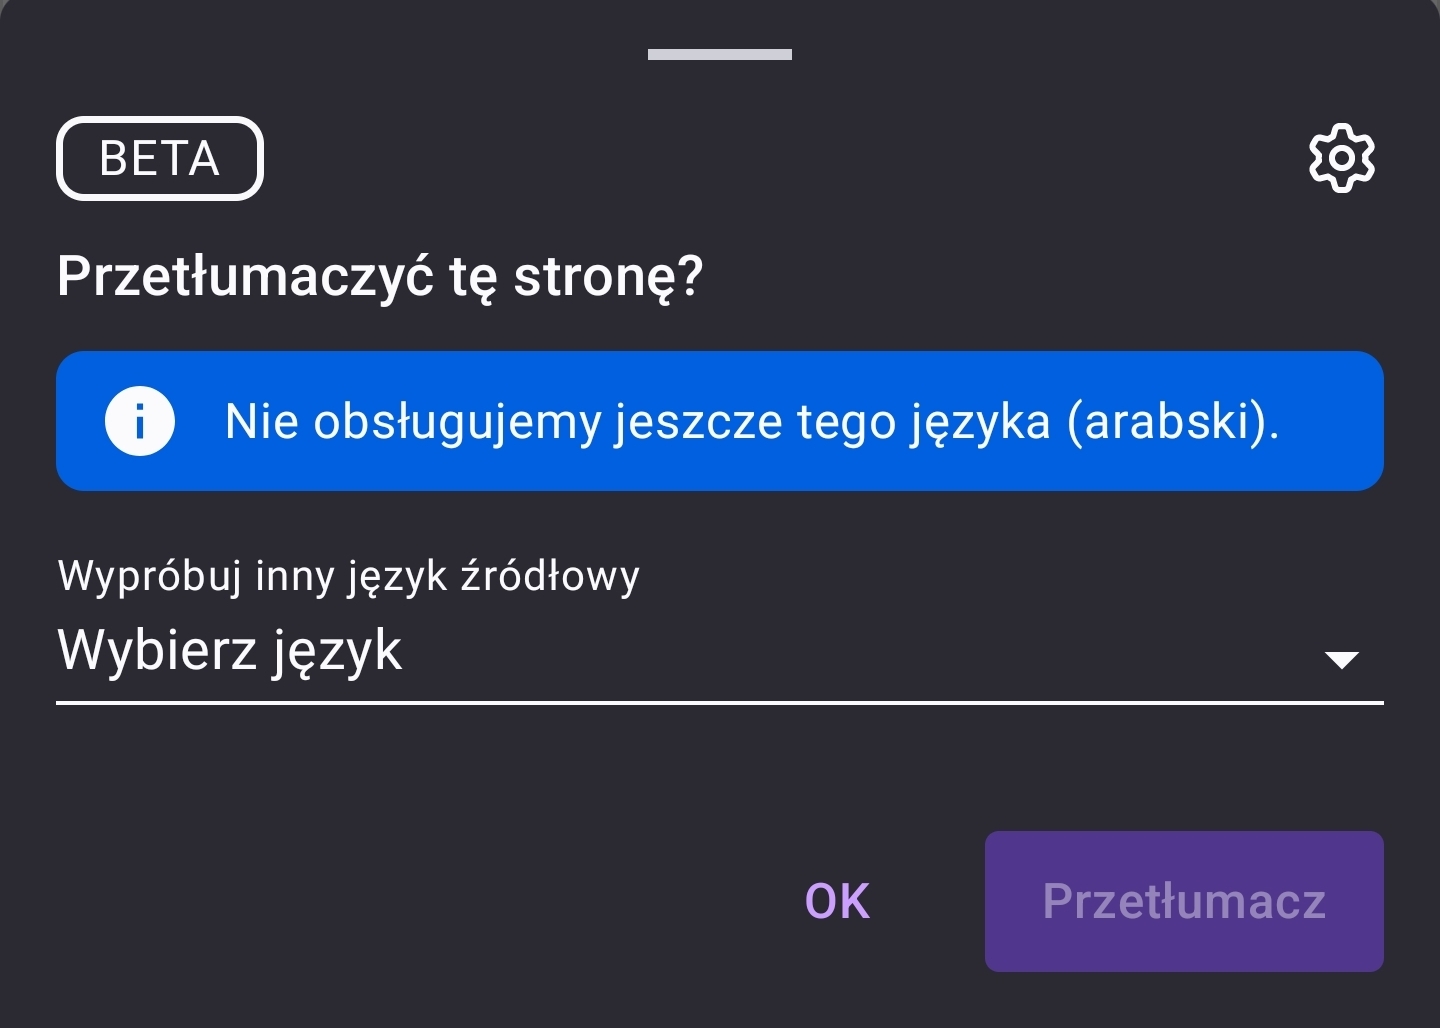Open translation settings via gear icon

[x=1341, y=158]
